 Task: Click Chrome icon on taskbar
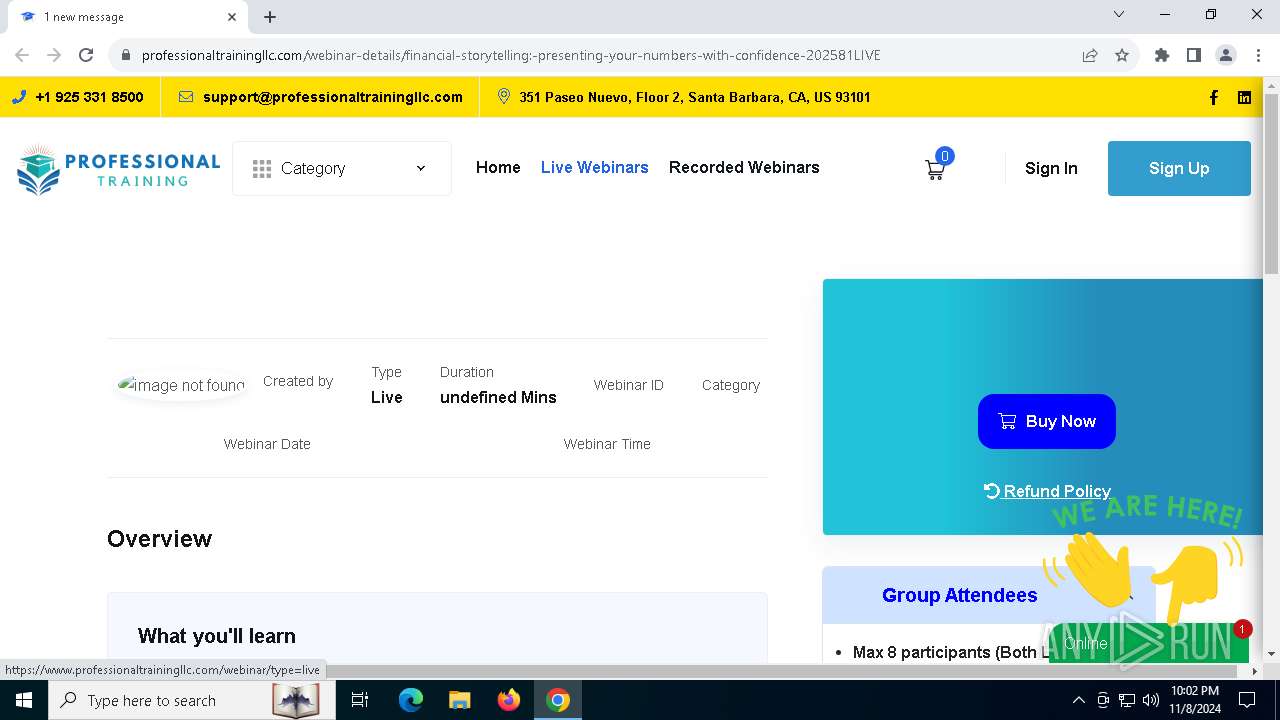click(x=558, y=700)
